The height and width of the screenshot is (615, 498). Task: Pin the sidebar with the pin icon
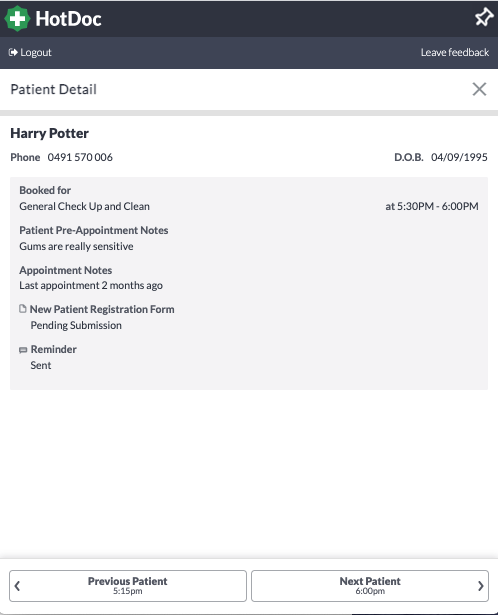[x=483, y=17]
